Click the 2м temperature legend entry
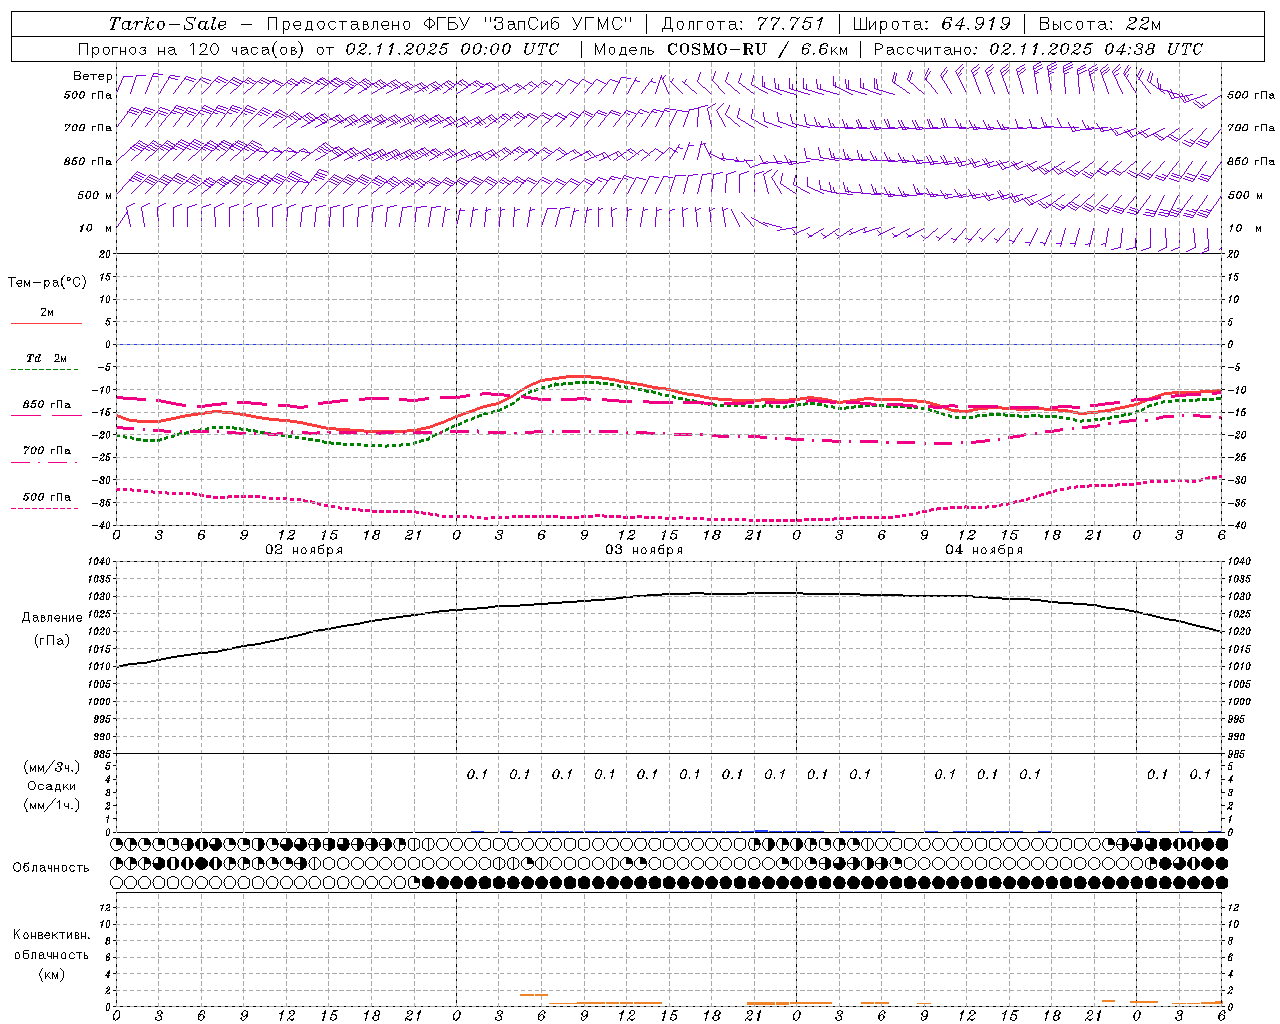This screenshot has width=1280, height=1024. (x=47, y=312)
